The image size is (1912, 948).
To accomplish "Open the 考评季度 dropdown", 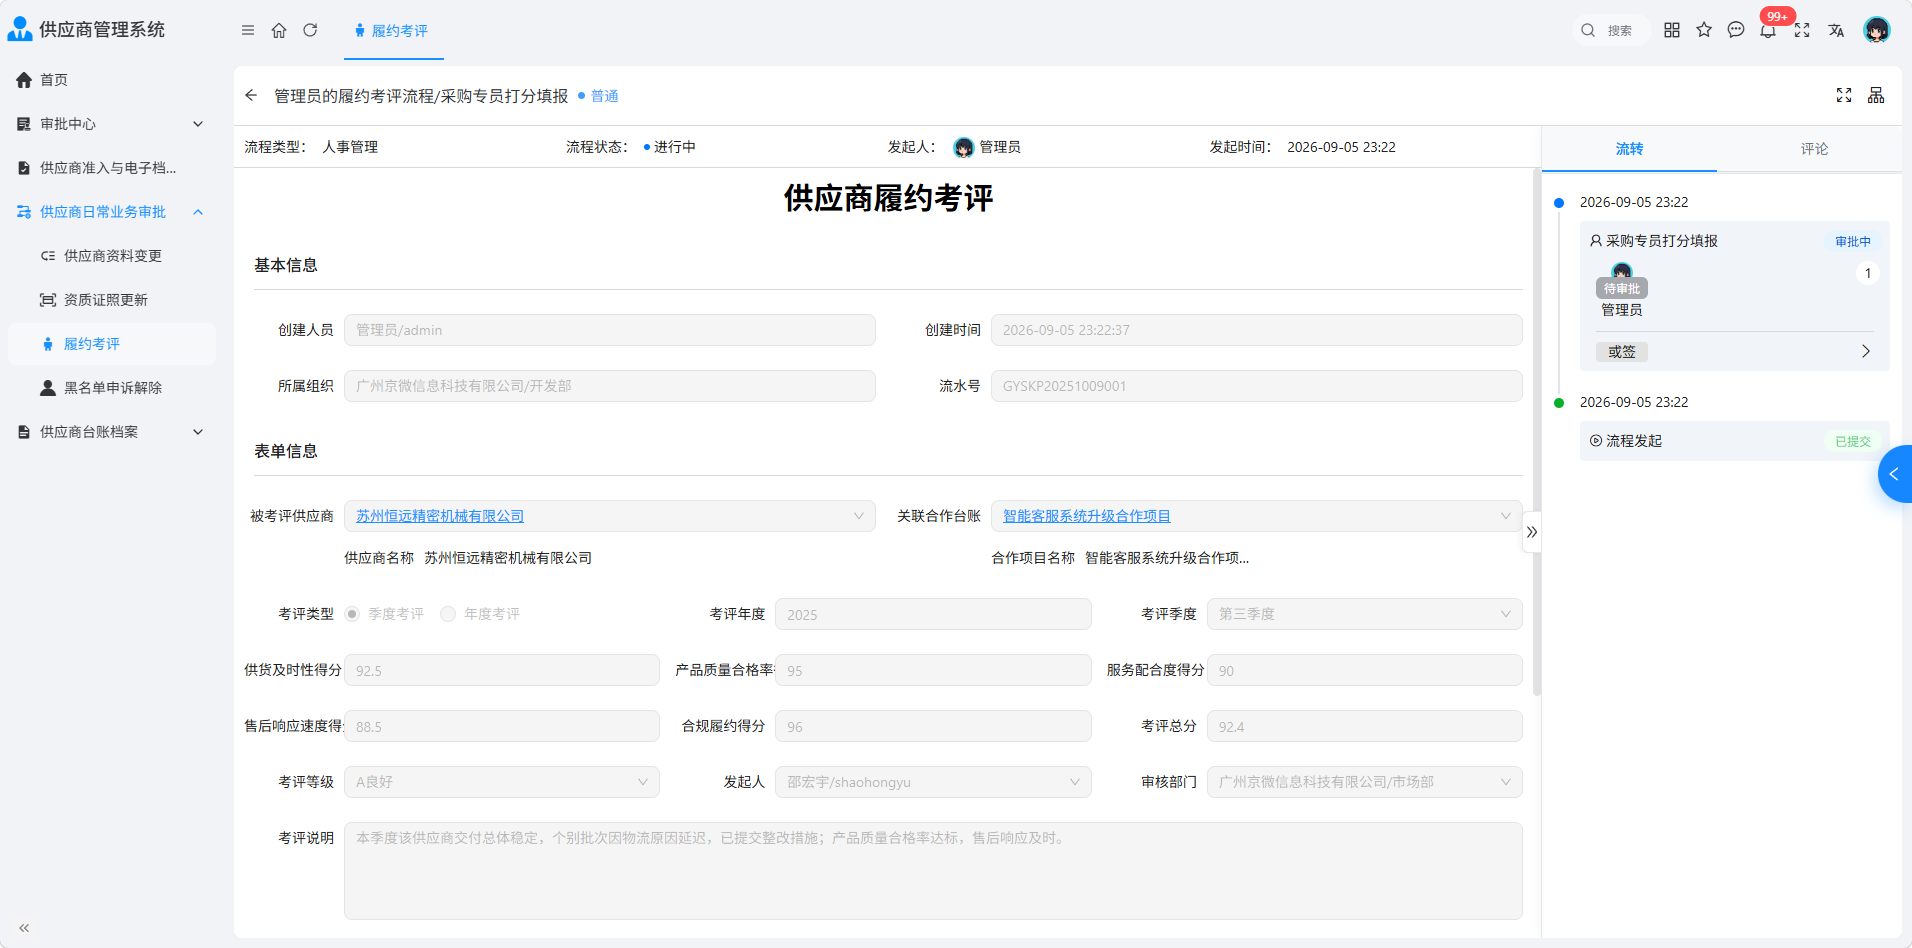I will (1364, 614).
